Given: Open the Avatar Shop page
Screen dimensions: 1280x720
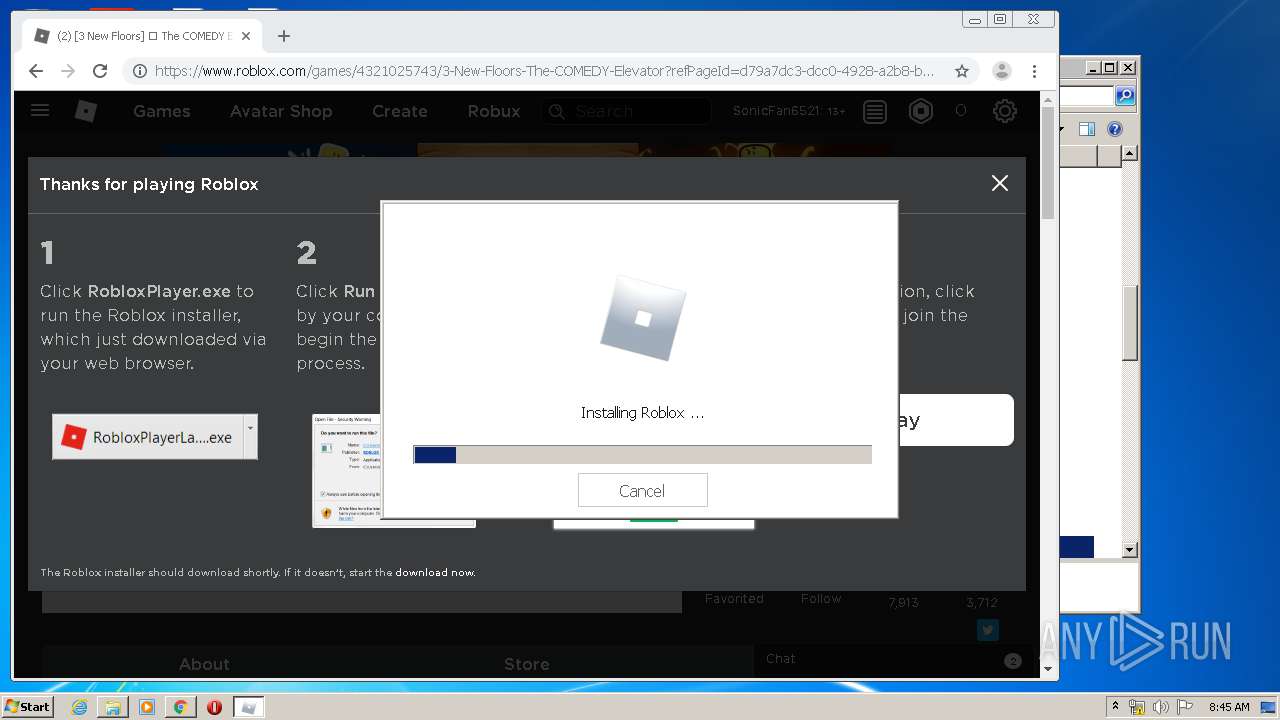Looking at the screenshot, I should coord(281,111).
